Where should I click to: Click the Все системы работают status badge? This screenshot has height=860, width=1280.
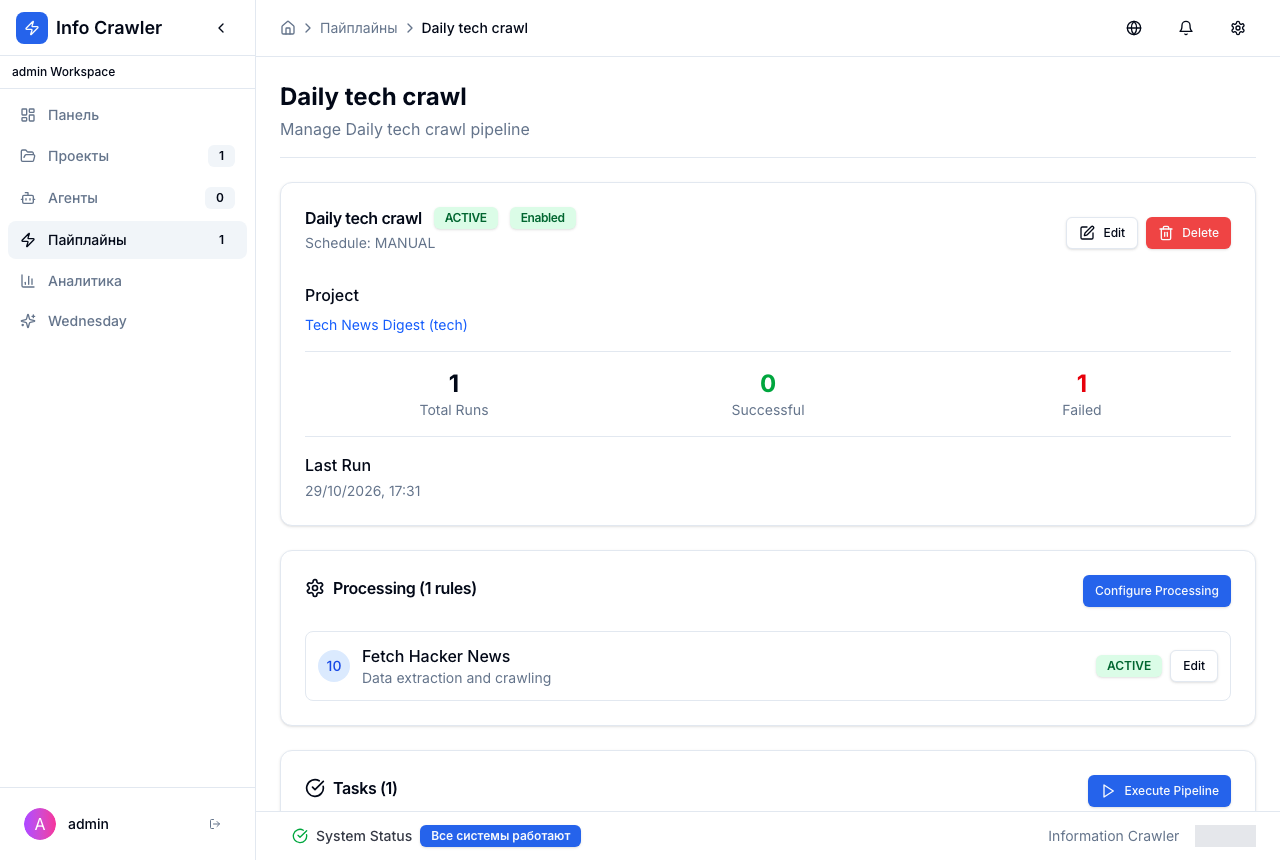(x=500, y=836)
